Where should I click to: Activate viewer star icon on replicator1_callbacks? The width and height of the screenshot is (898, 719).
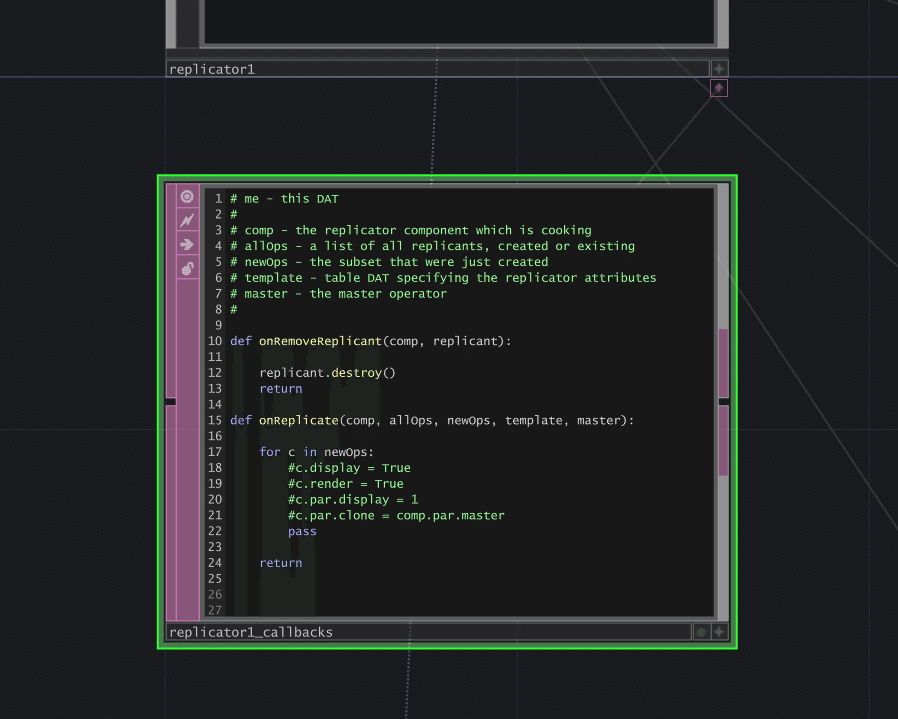[x=719, y=632]
